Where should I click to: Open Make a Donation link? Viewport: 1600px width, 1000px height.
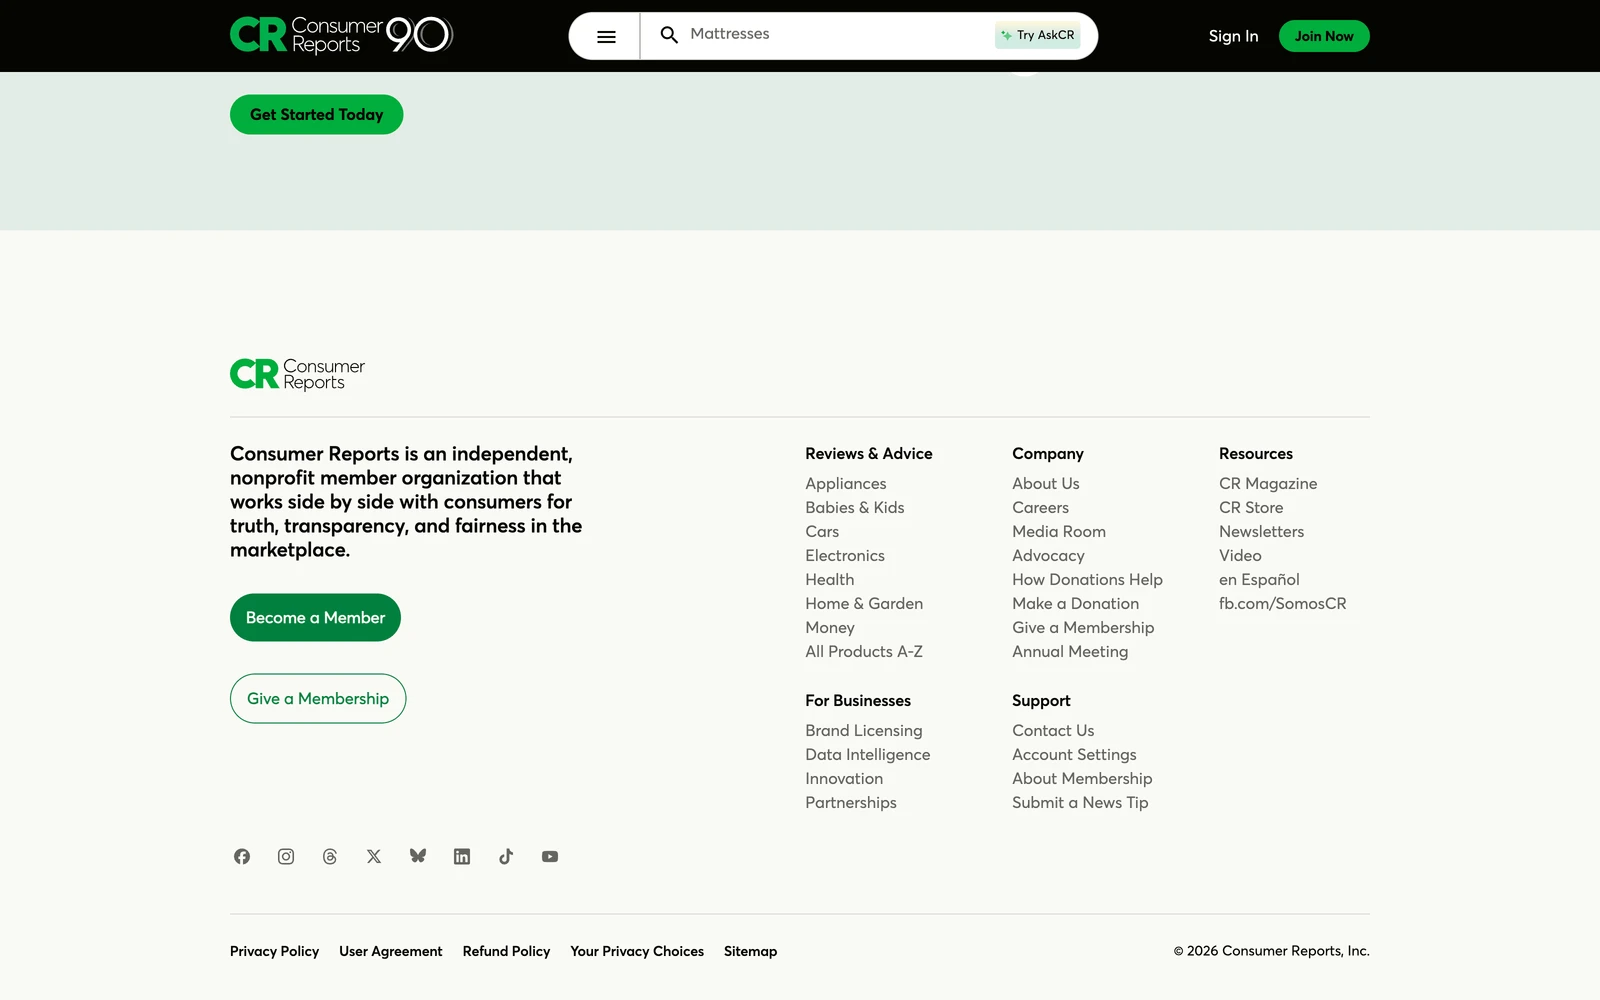point(1075,604)
